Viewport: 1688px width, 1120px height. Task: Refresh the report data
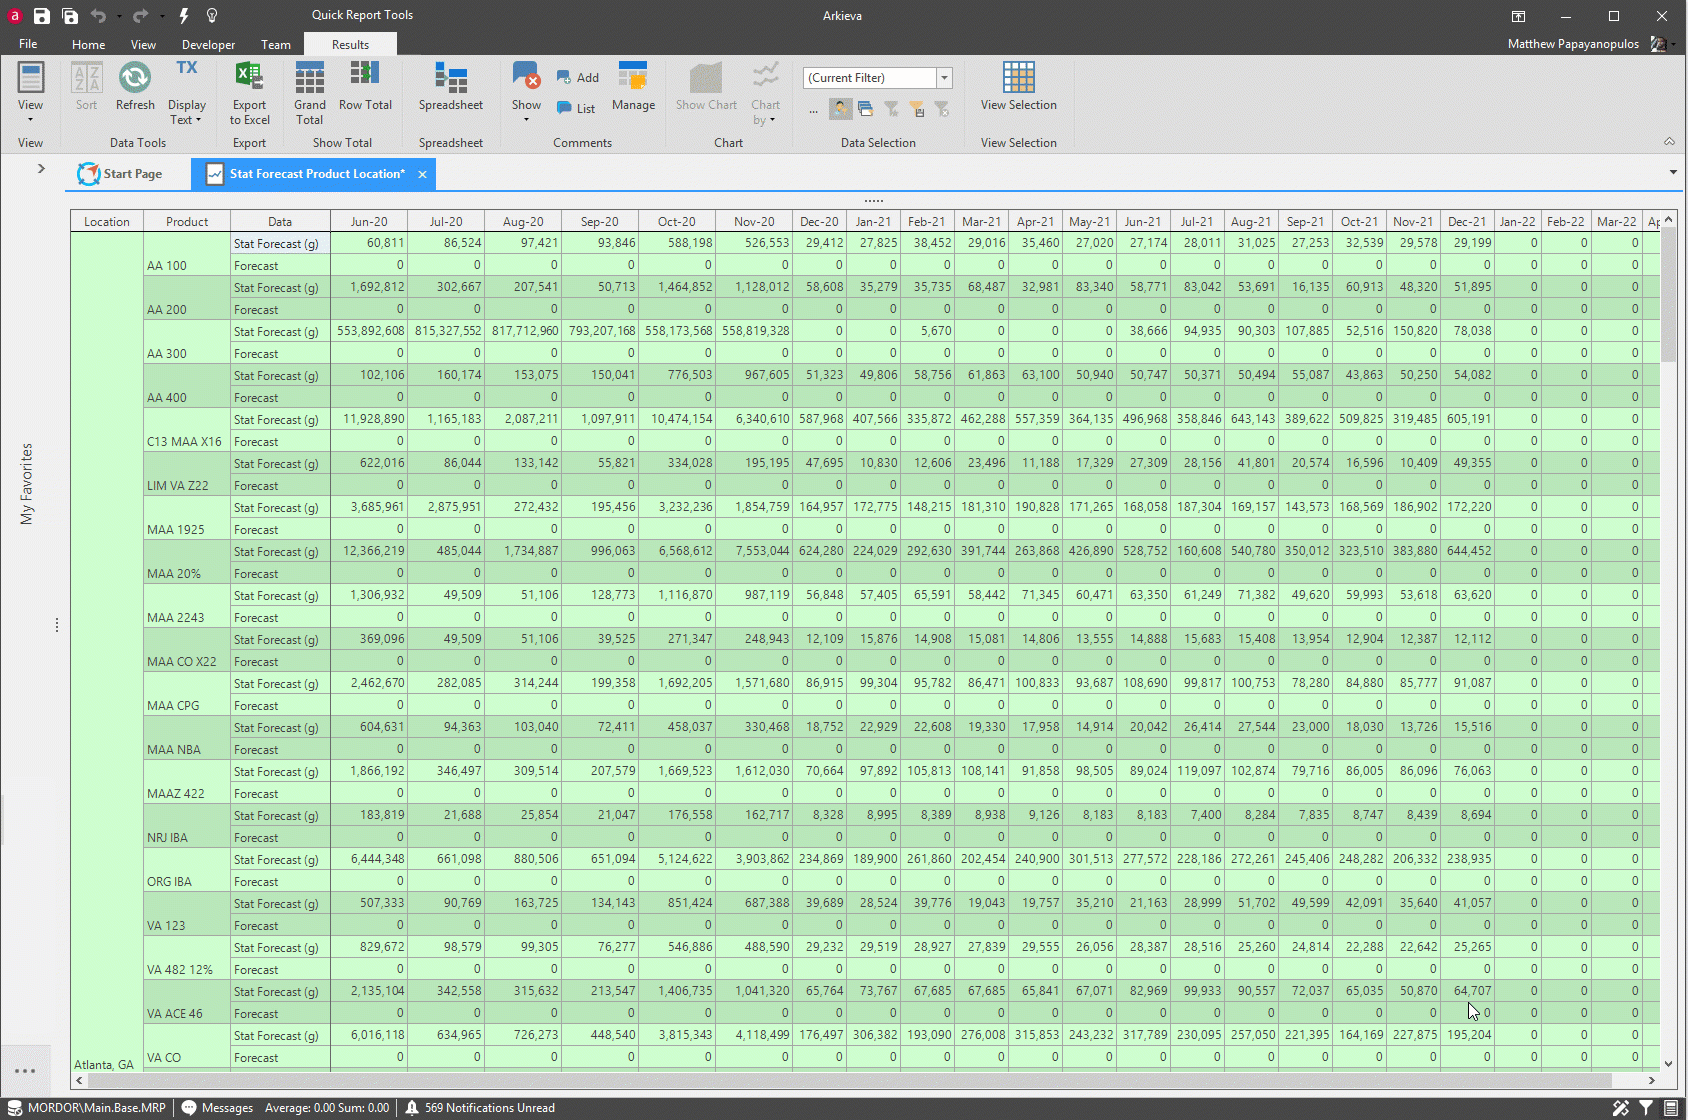[x=135, y=86]
